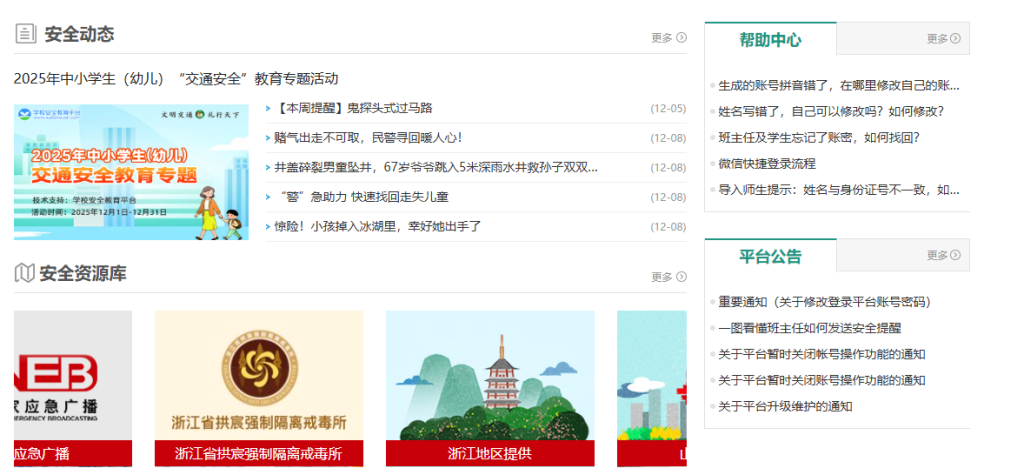Select the 平台公告 tab
Image resolution: width=1024 pixels, height=475 pixels.
coord(771,256)
